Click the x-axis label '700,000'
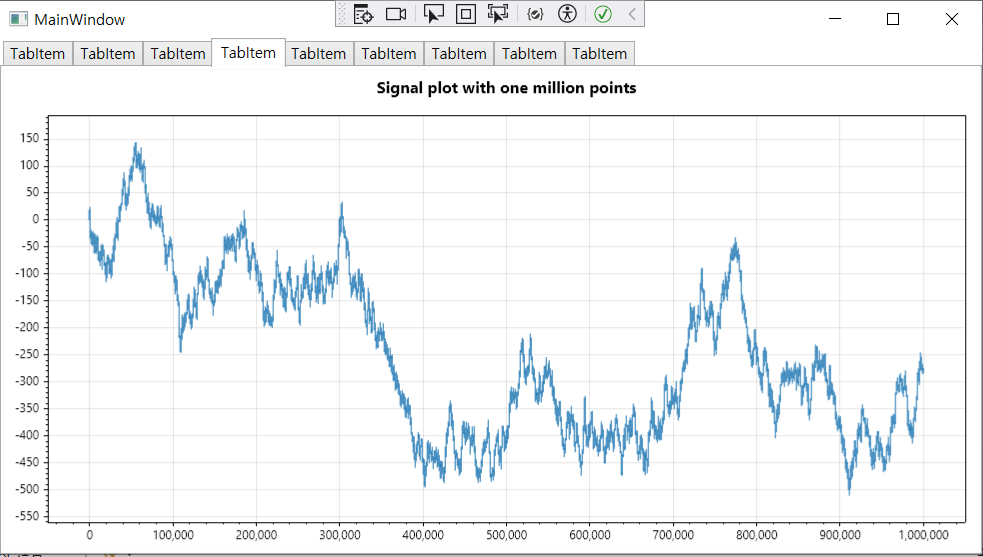 [673, 535]
